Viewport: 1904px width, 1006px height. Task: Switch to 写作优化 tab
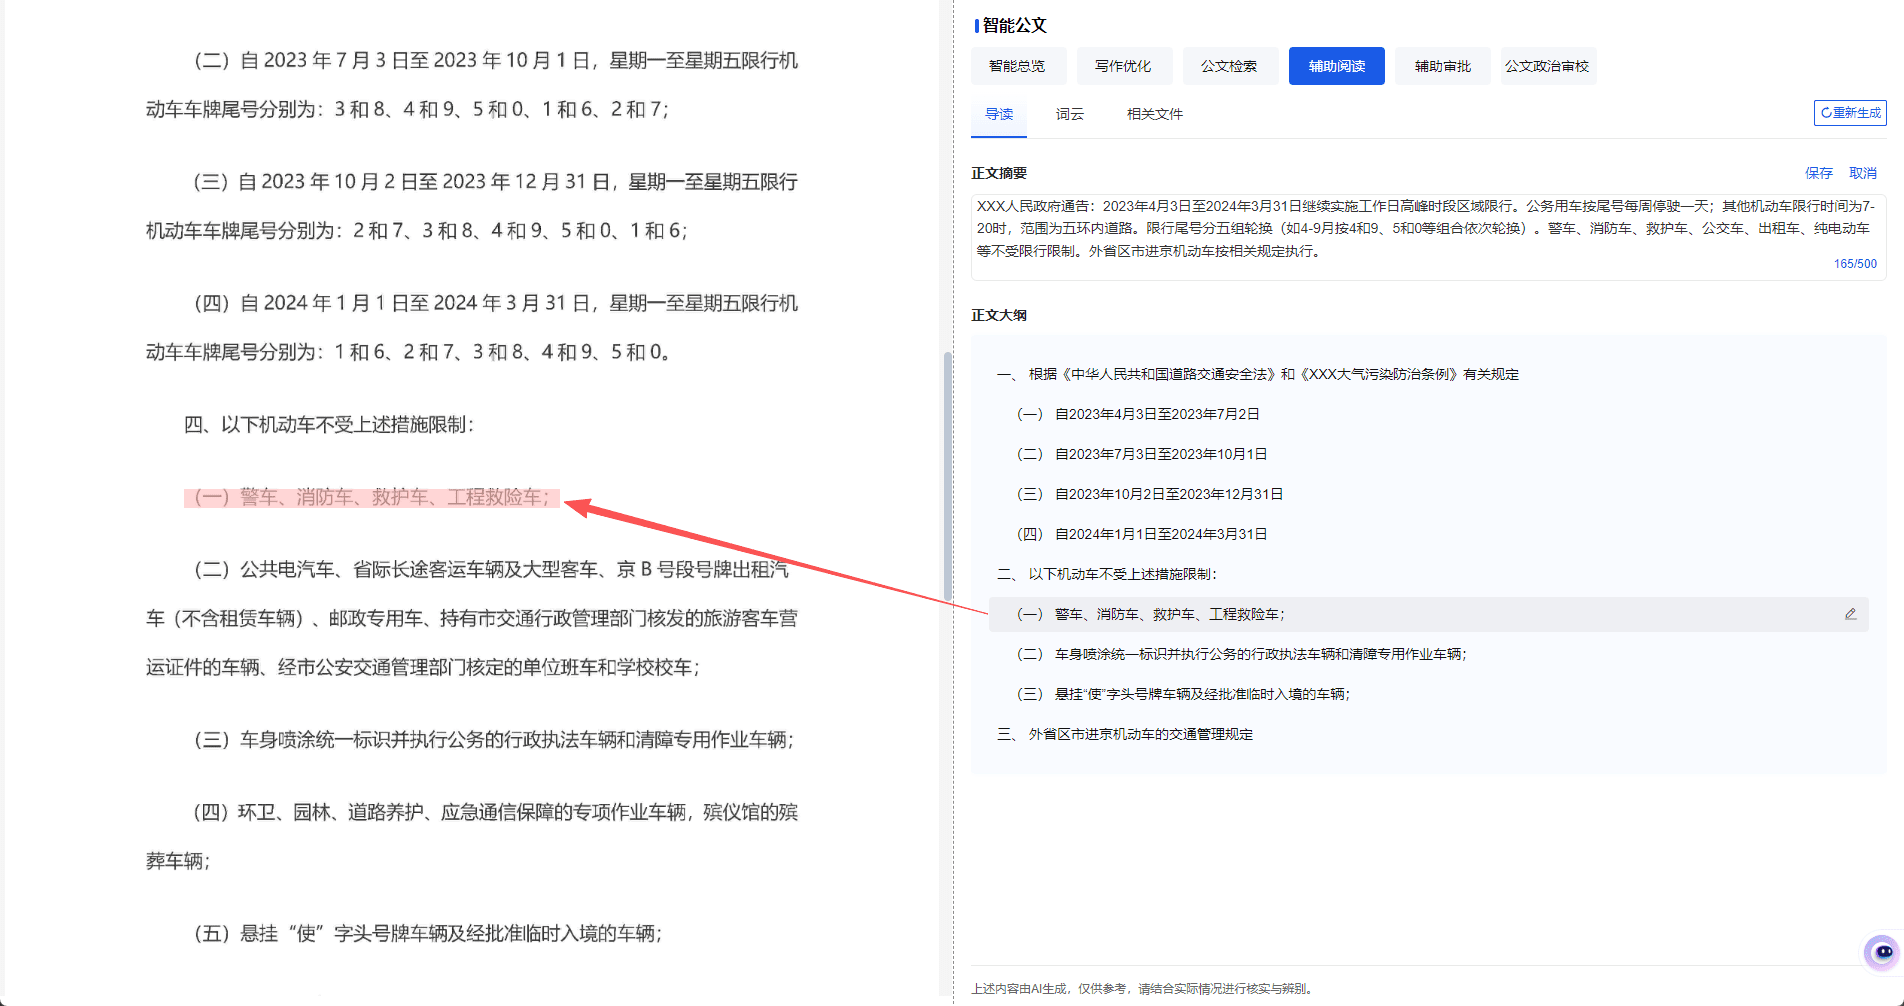(1124, 66)
